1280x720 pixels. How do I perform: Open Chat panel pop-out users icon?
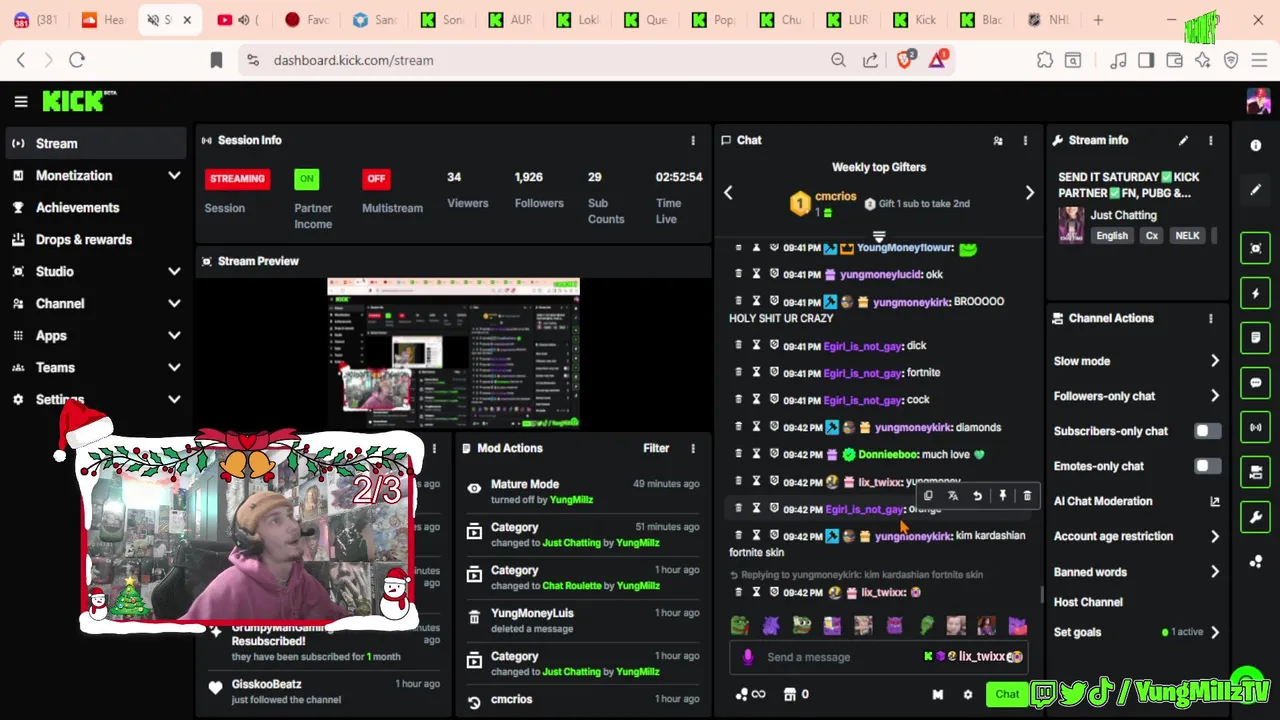998,141
